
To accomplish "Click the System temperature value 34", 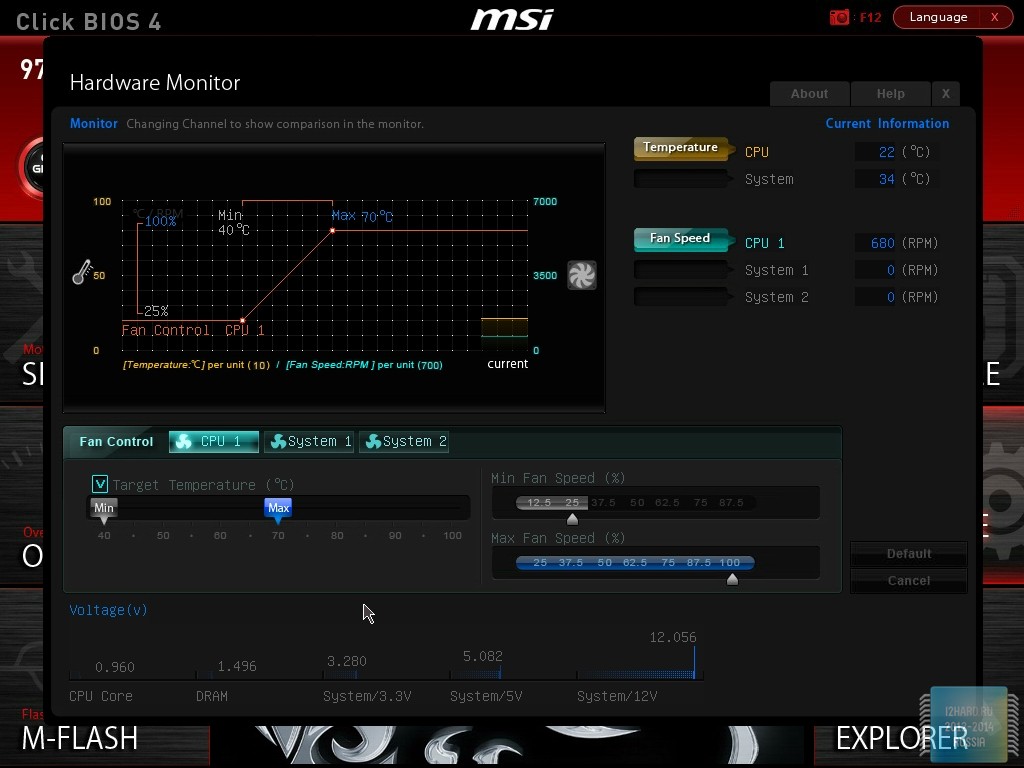I will coord(886,179).
